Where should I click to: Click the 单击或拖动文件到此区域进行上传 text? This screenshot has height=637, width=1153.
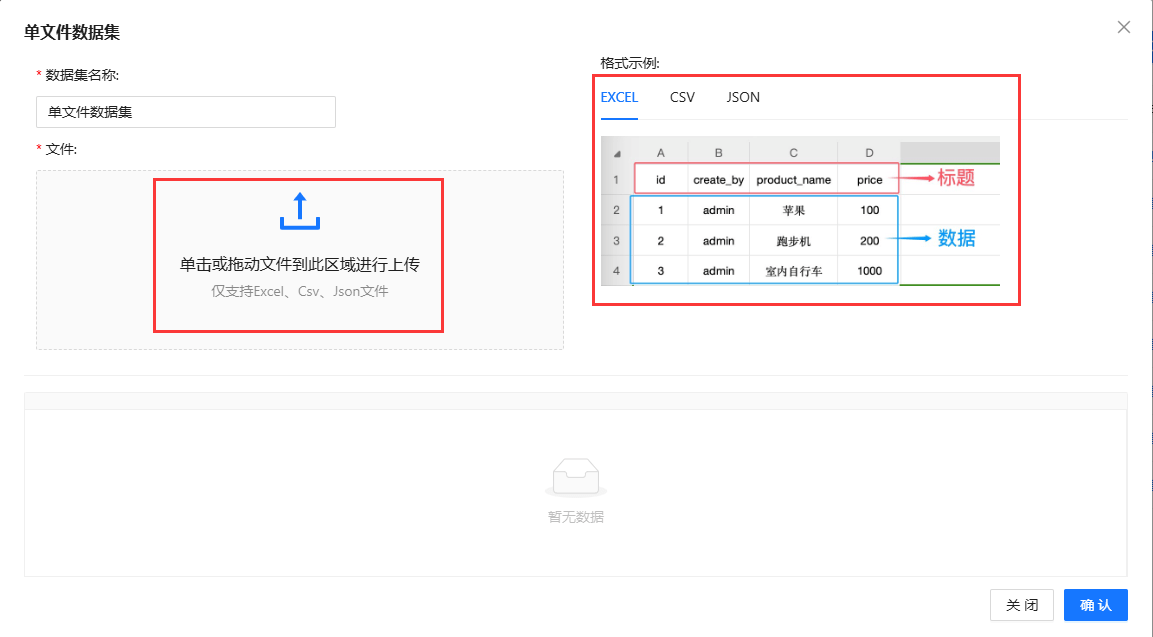click(x=299, y=265)
